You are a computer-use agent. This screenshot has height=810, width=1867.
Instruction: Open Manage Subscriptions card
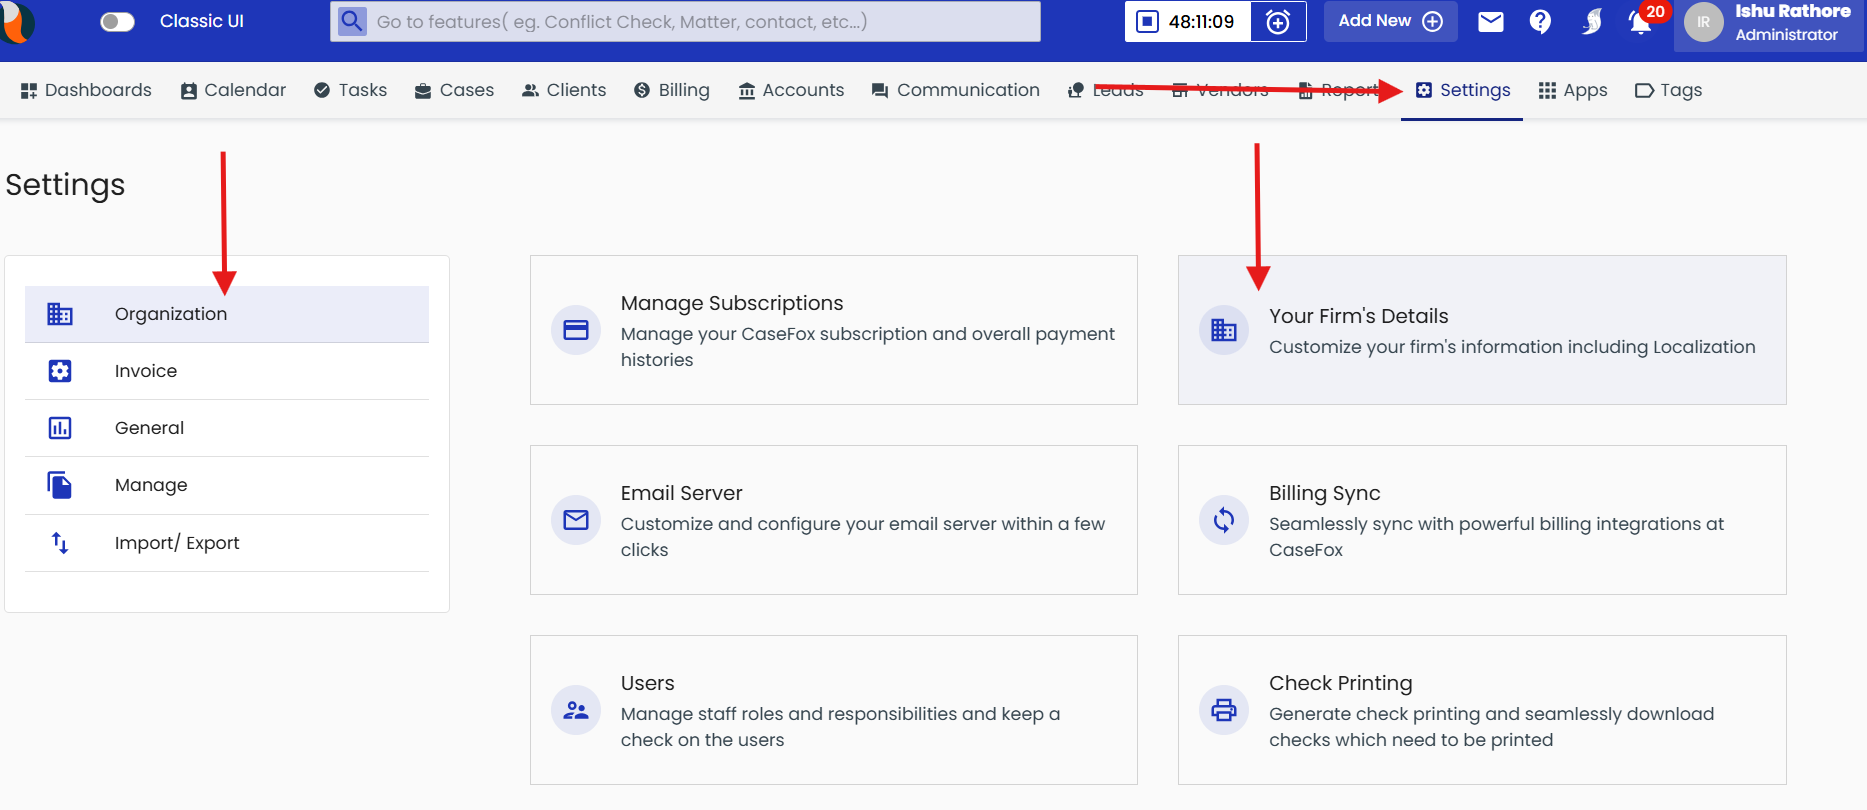point(833,330)
